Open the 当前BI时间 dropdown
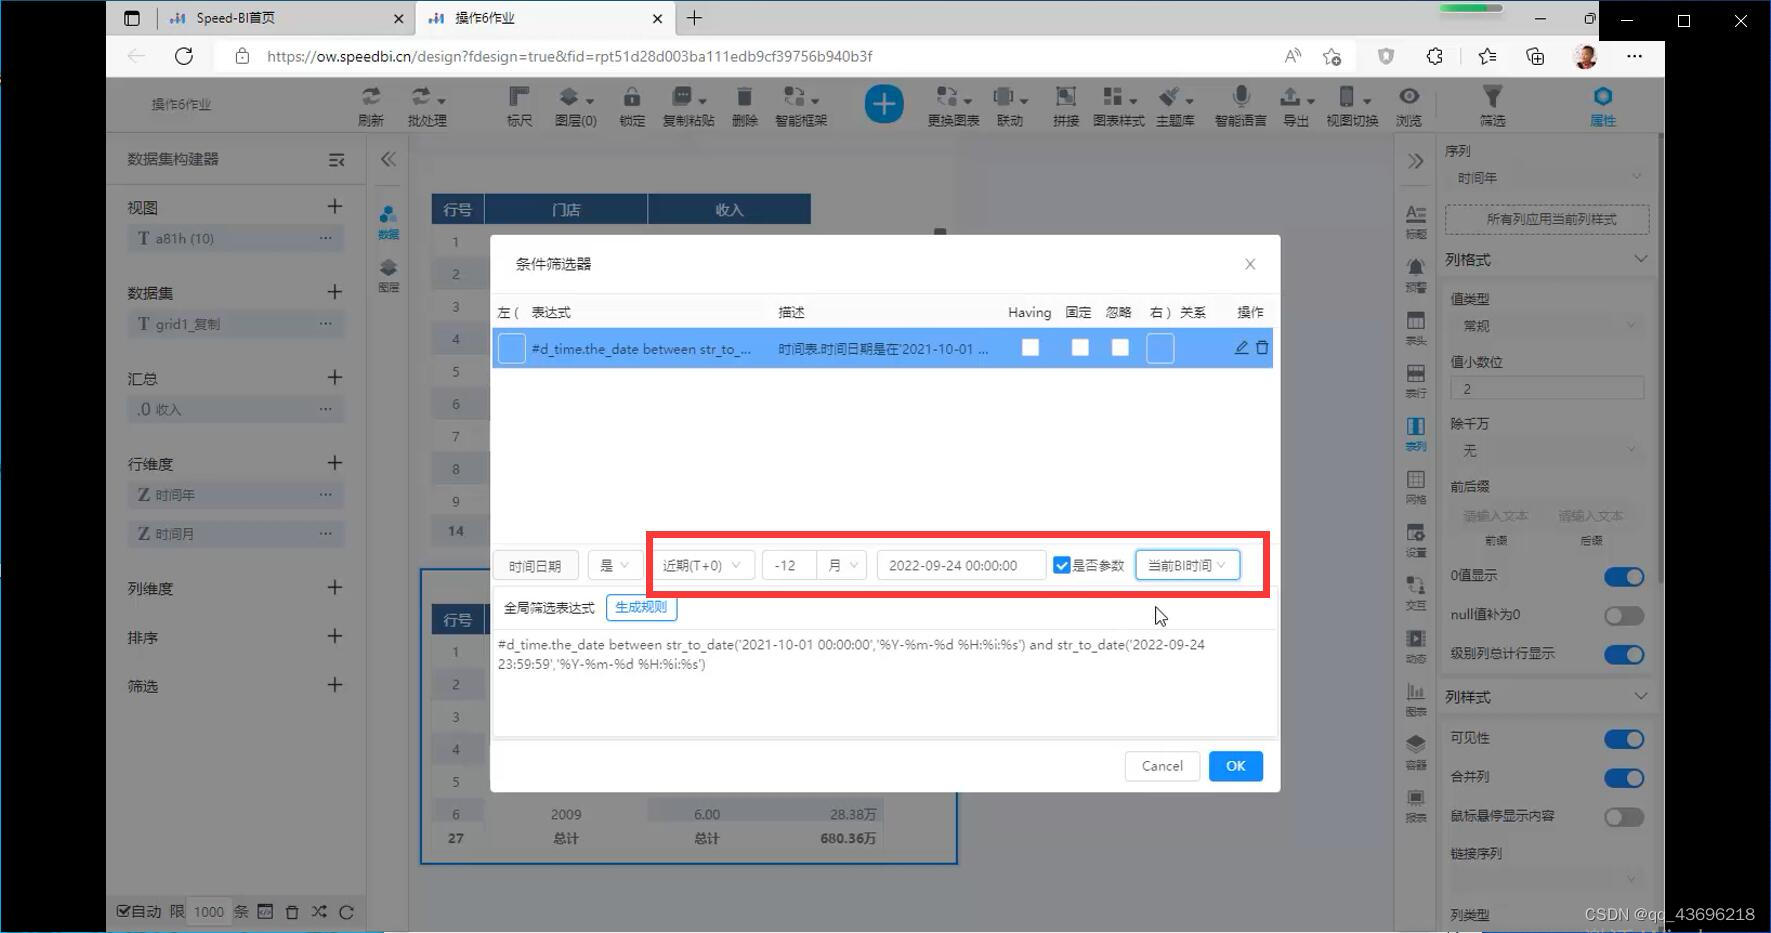 [1187, 565]
